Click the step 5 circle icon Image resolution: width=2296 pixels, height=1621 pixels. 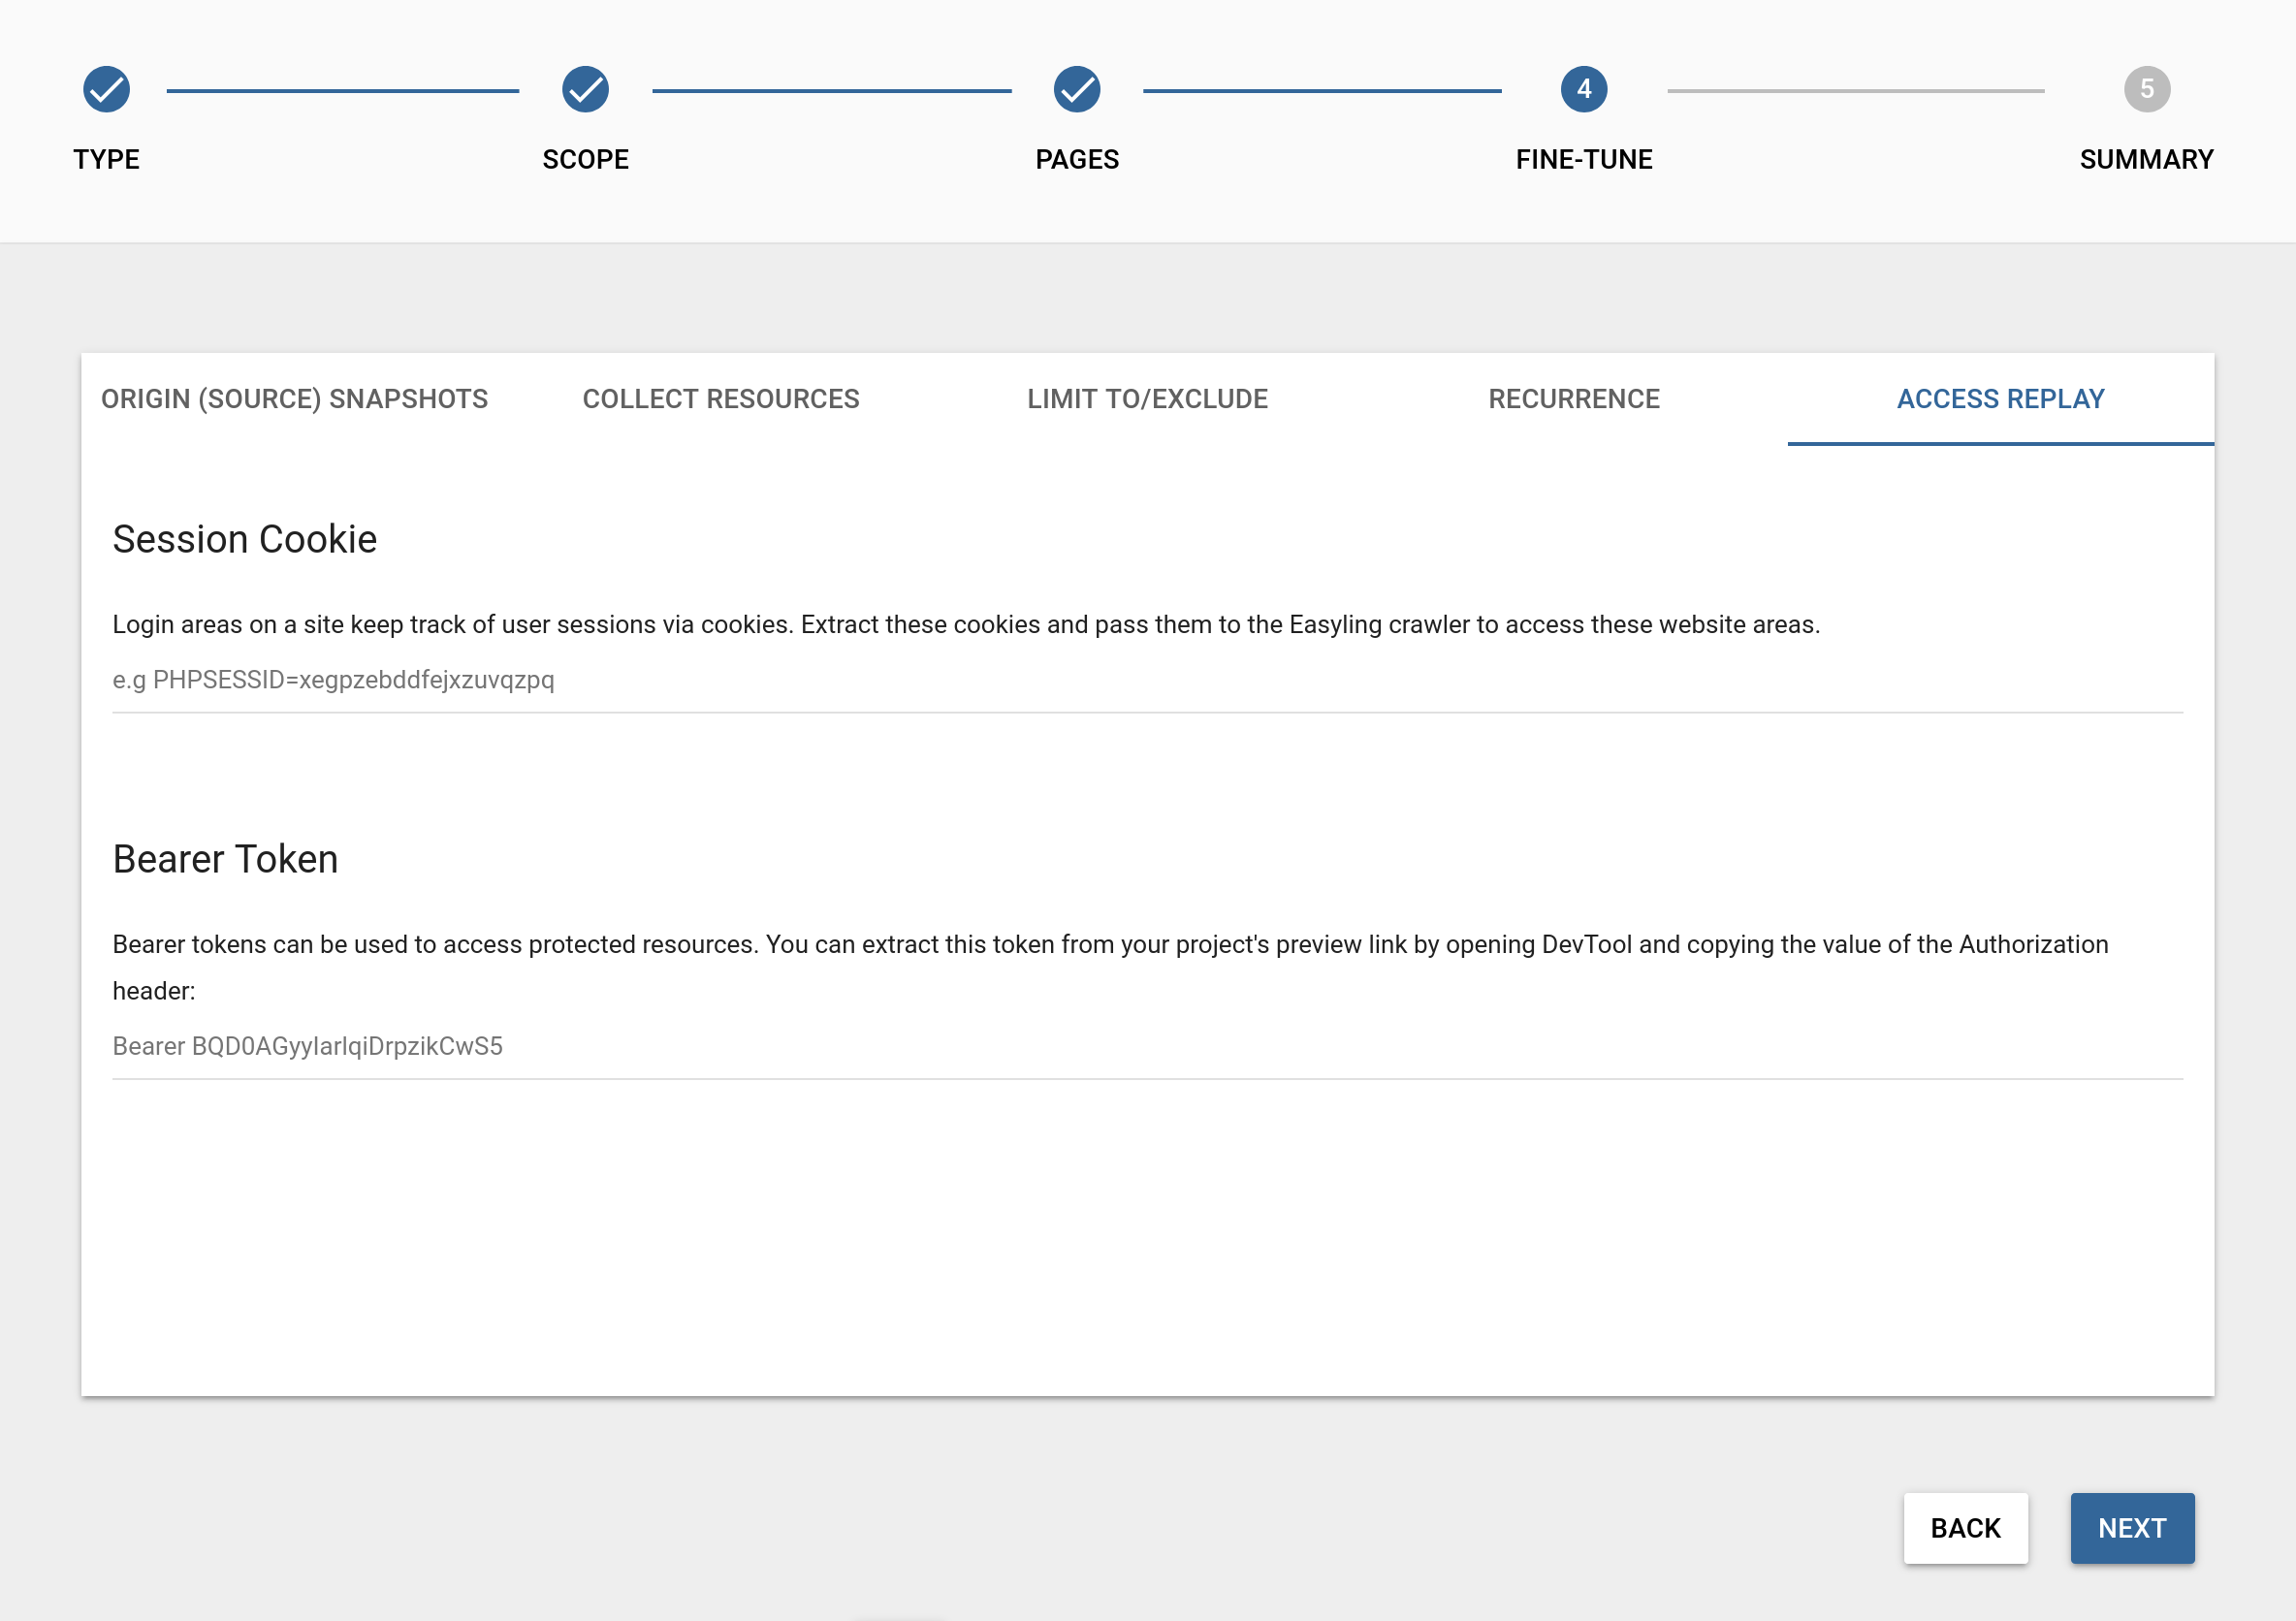pos(2146,89)
